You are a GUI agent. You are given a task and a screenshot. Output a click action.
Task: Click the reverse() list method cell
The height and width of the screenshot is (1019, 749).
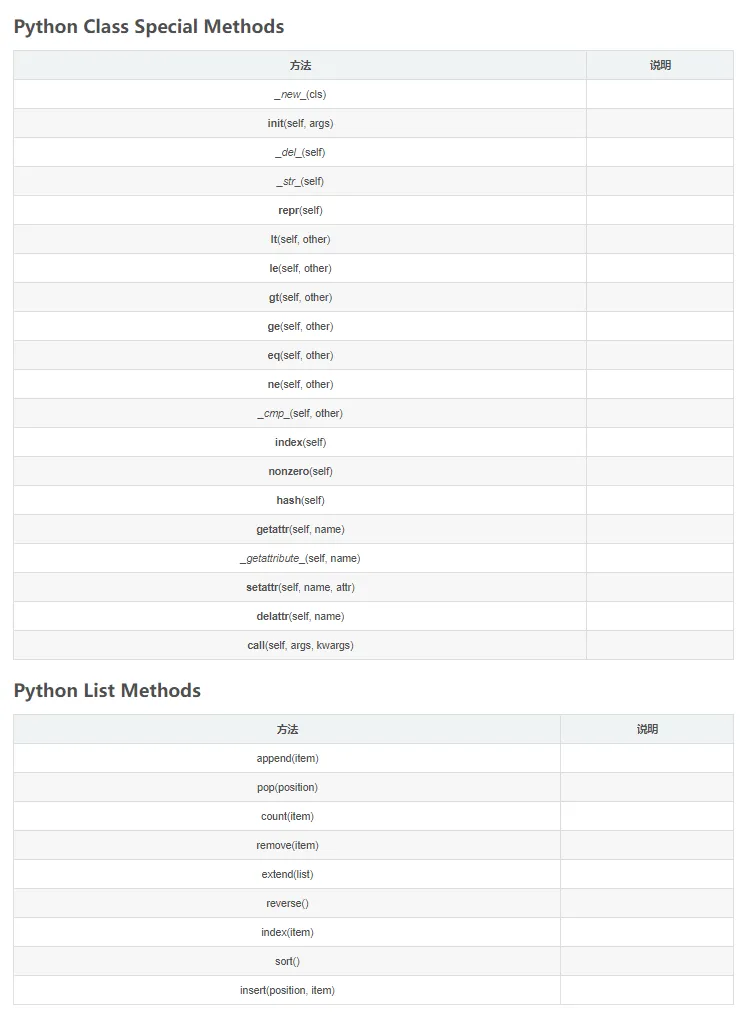click(287, 903)
